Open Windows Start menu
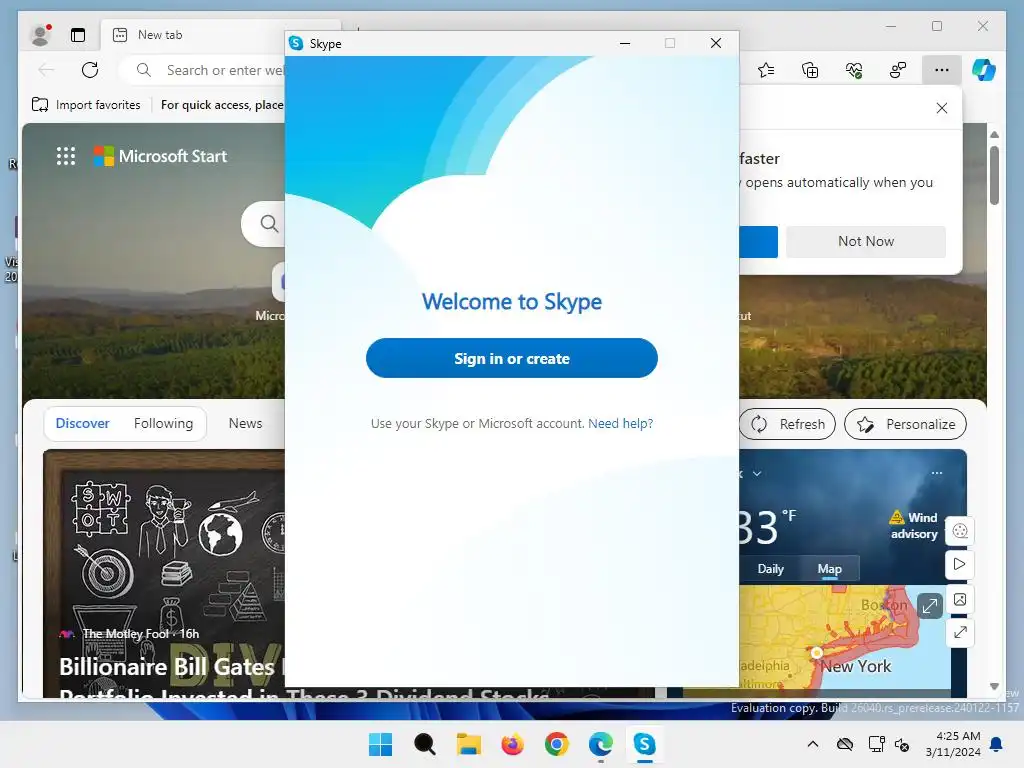This screenshot has height=768, width=1024. pos(381,744)
